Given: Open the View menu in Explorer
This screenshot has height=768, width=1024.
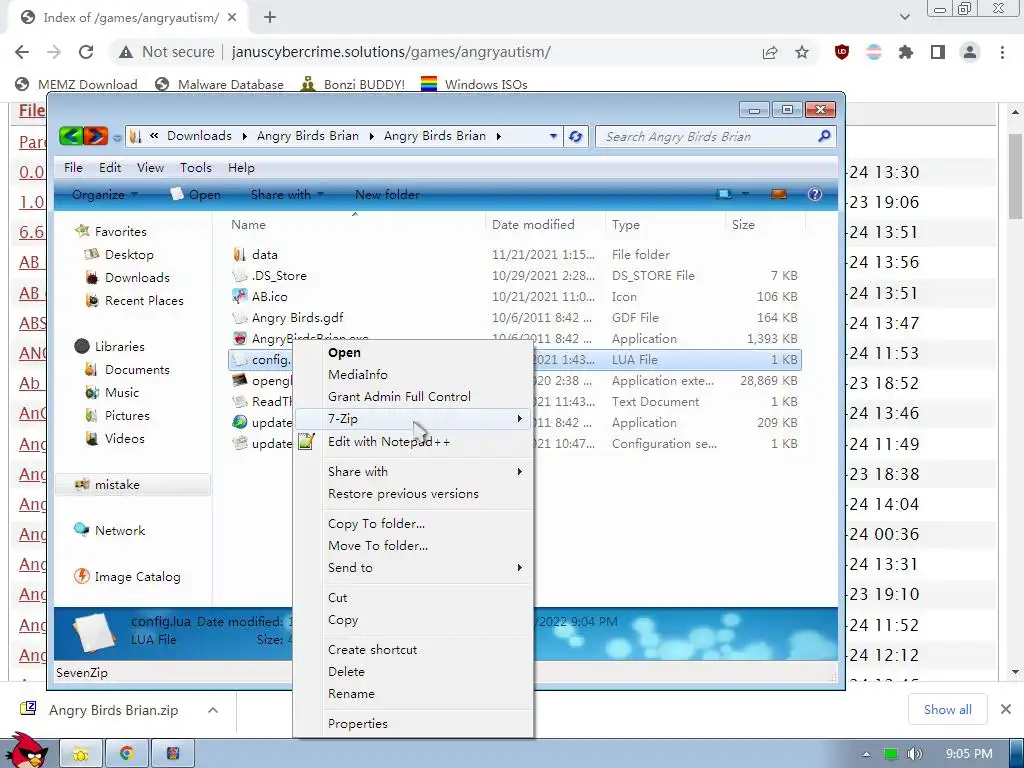Looking at the screenshot, I should pos(150,168).
